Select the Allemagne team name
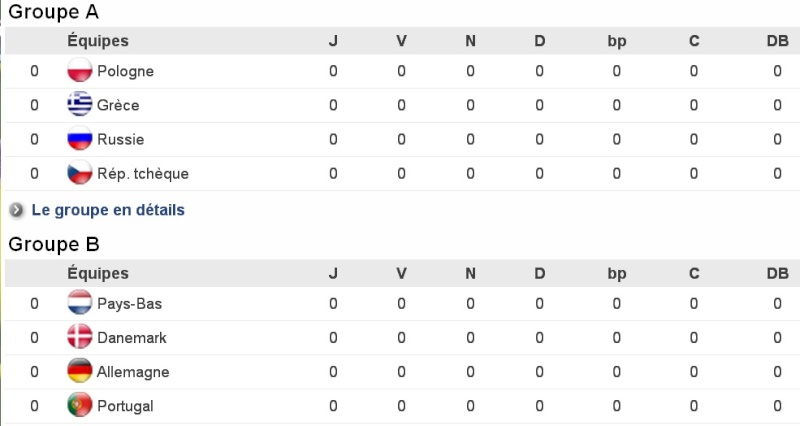Viewport: 800px width, 426px height. 133,372
